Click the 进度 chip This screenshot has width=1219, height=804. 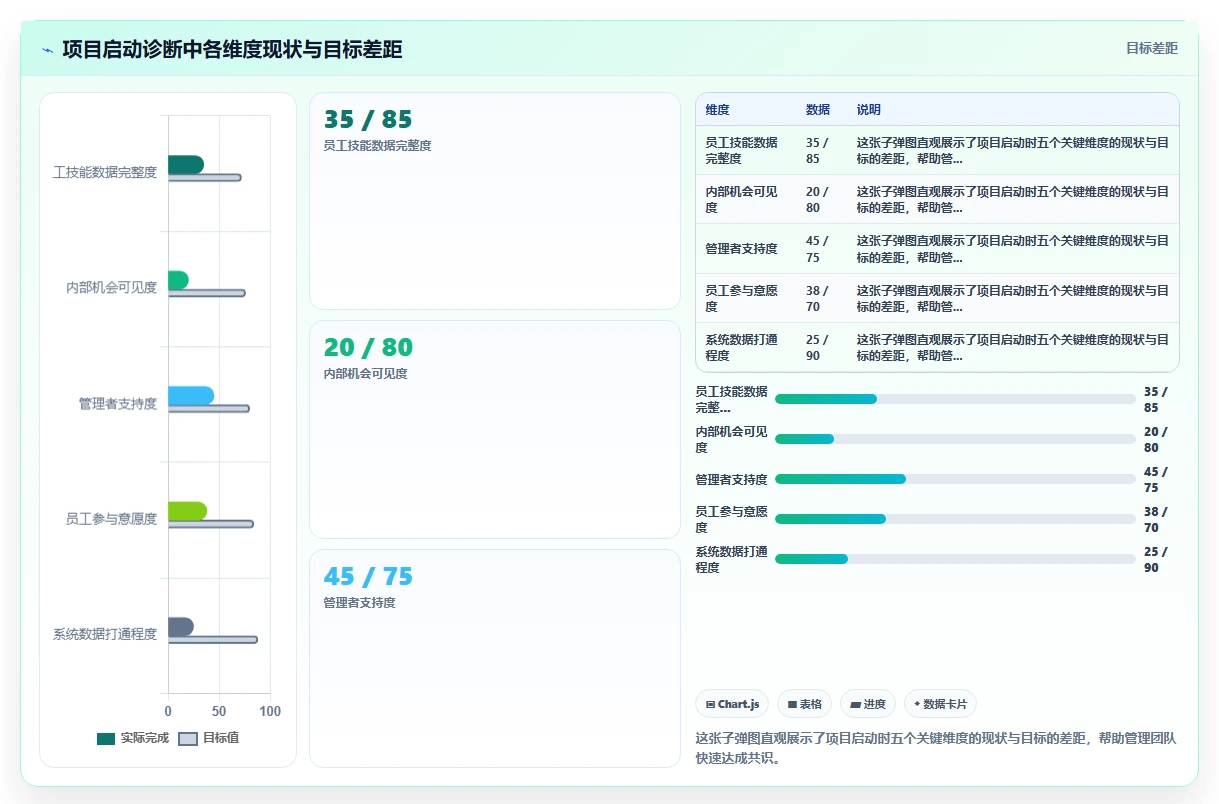click(867, 704)
